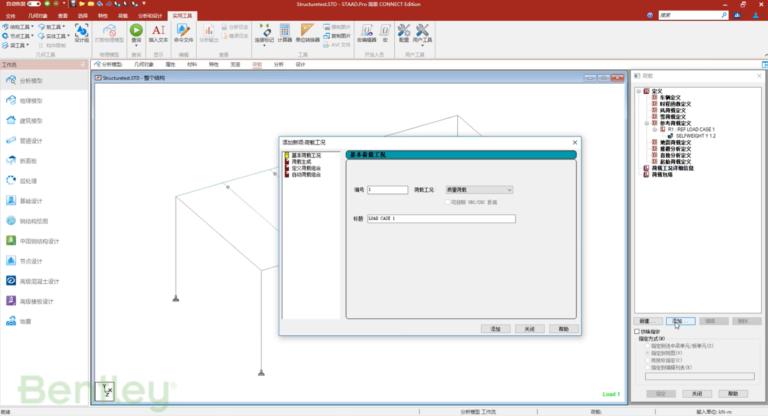Viewport: 768px width, 416px height.
Task: Select 基础设计 in the workflow sidebar
Action: 44,201
